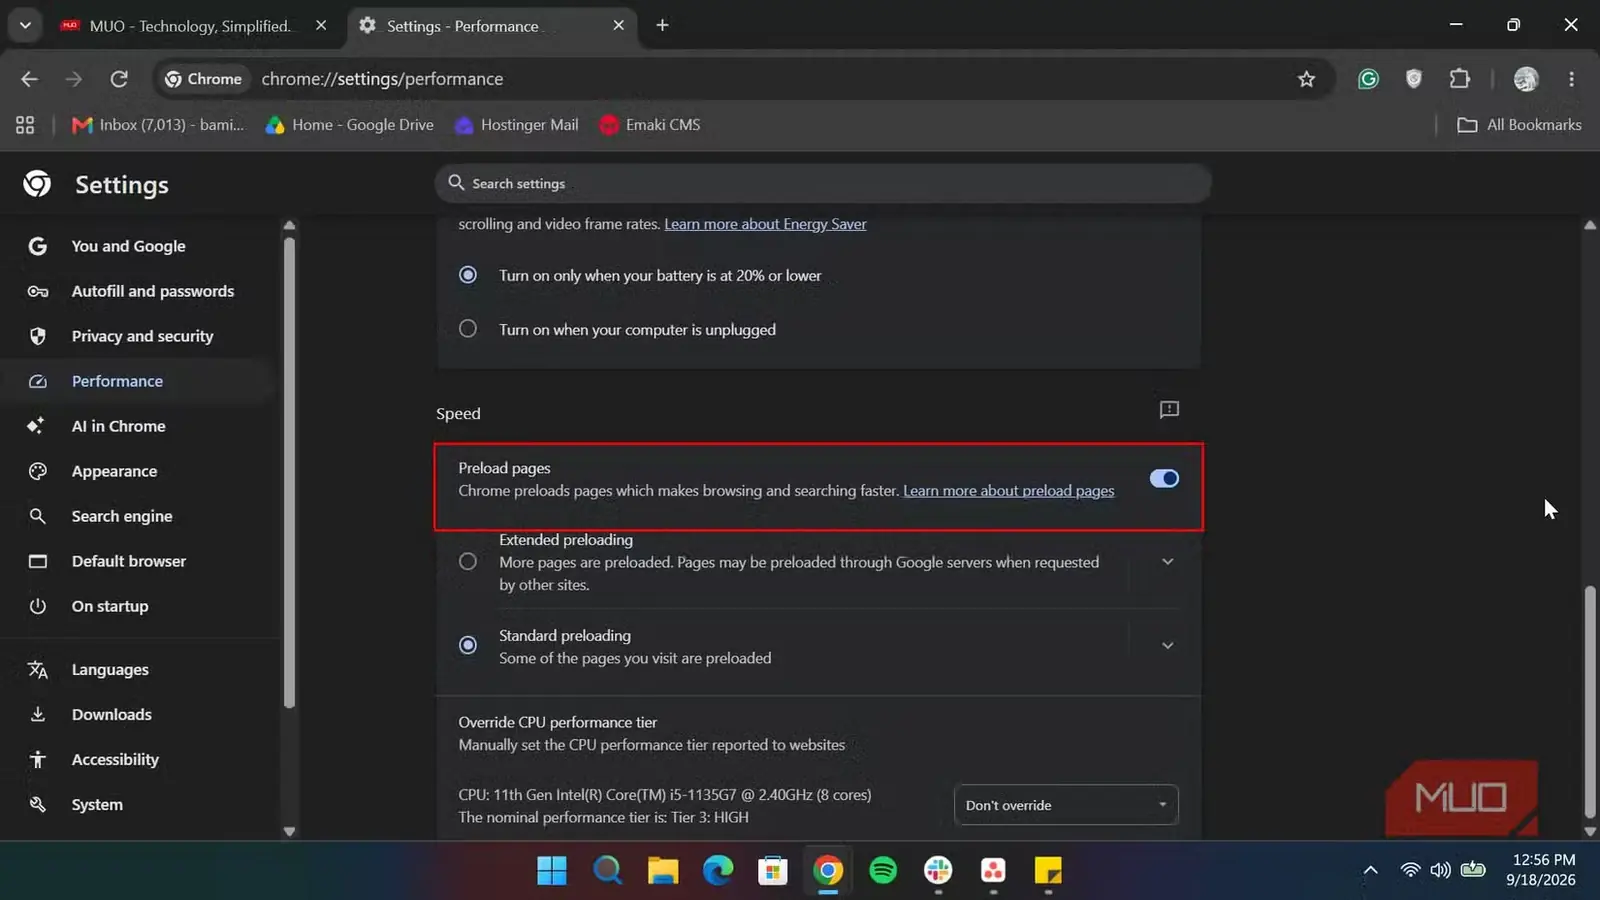Open Spotify from taskbar

pyautogui.click(x=883, y=871)
